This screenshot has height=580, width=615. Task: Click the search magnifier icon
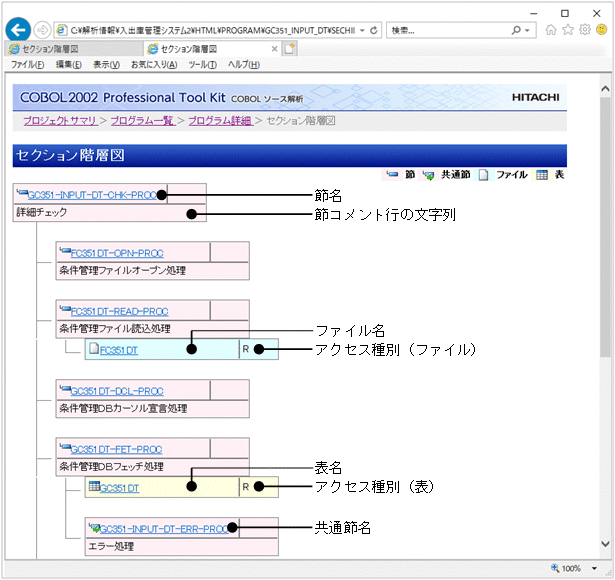[516, 30]
